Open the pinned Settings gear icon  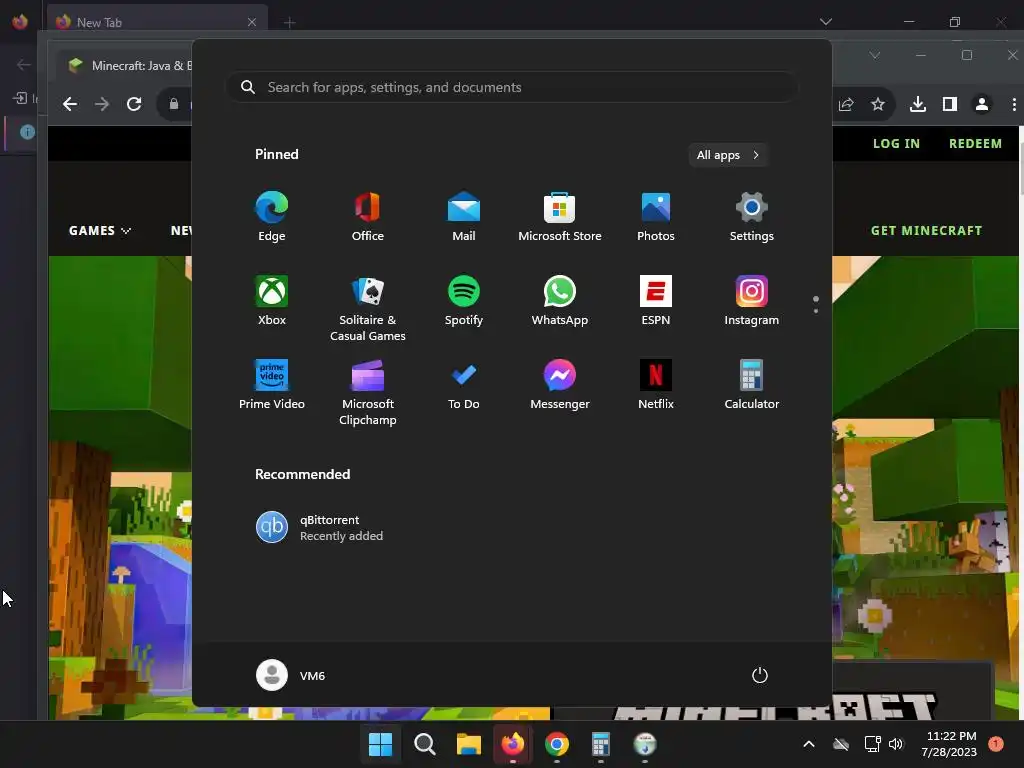(x=752, y=216)
